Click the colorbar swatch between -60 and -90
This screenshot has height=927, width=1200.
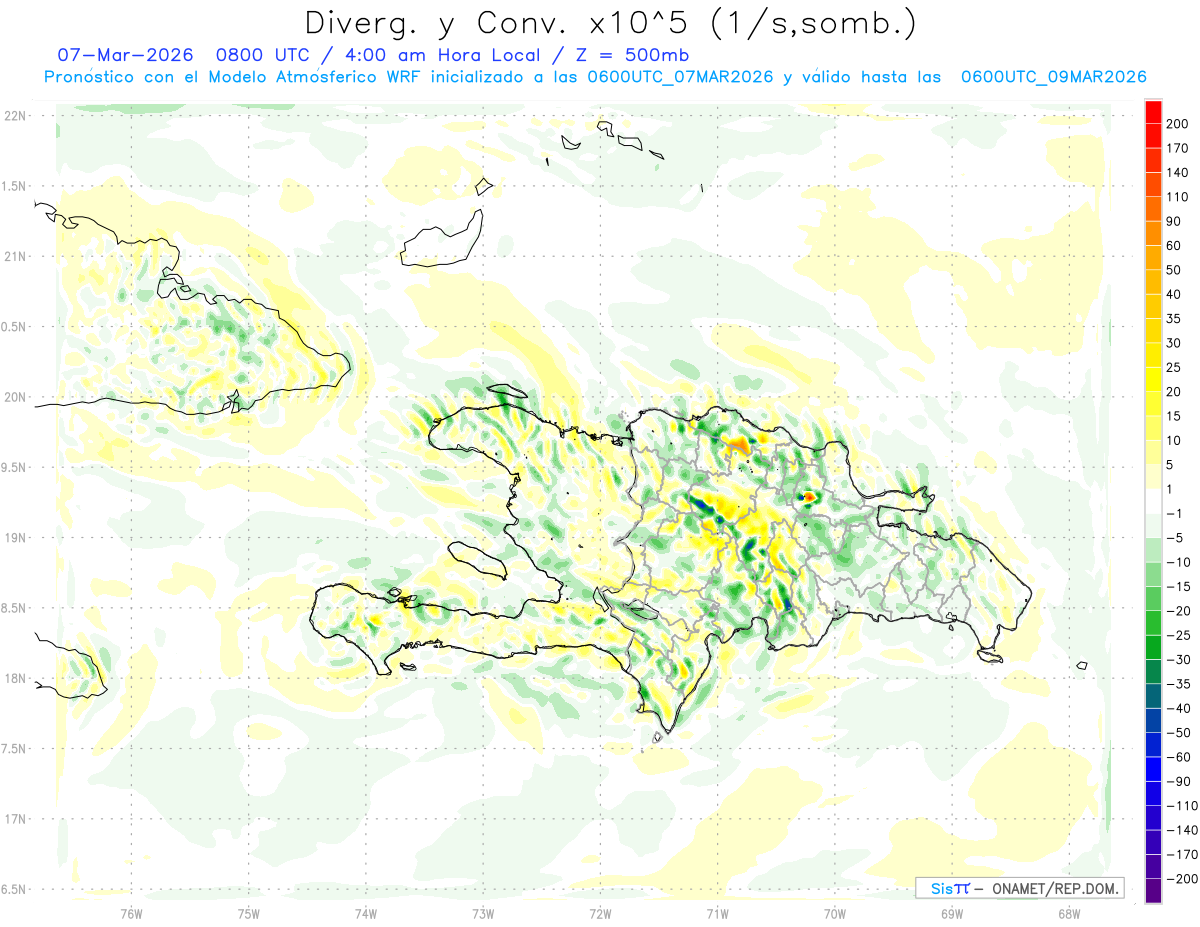click(x=1154, y=769)
